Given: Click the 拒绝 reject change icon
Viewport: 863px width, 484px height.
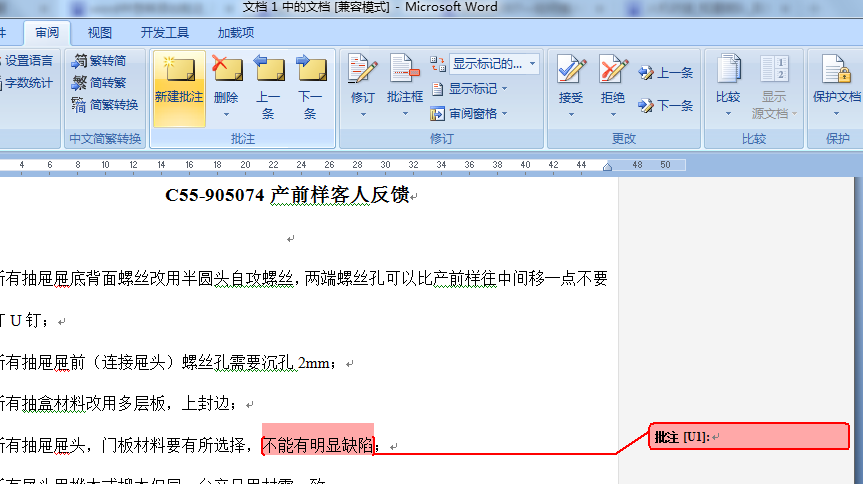Looking at the screenshot, I should 613,69.
